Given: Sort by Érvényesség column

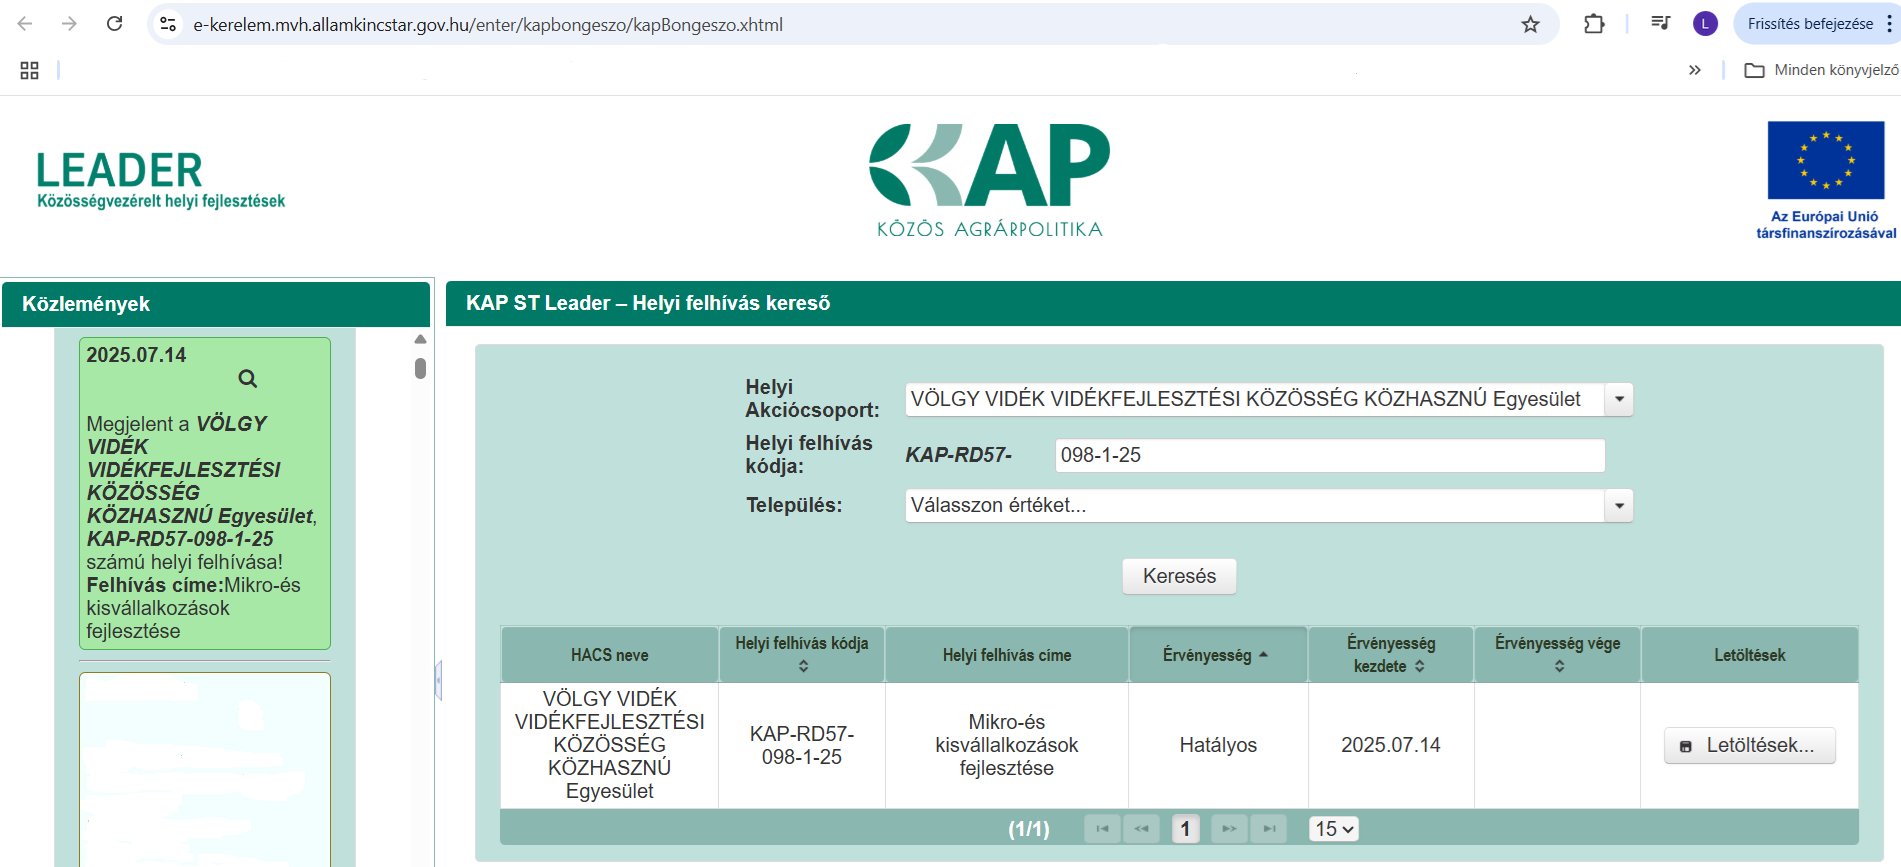Looking at the screenshot, I should 1218,655.
